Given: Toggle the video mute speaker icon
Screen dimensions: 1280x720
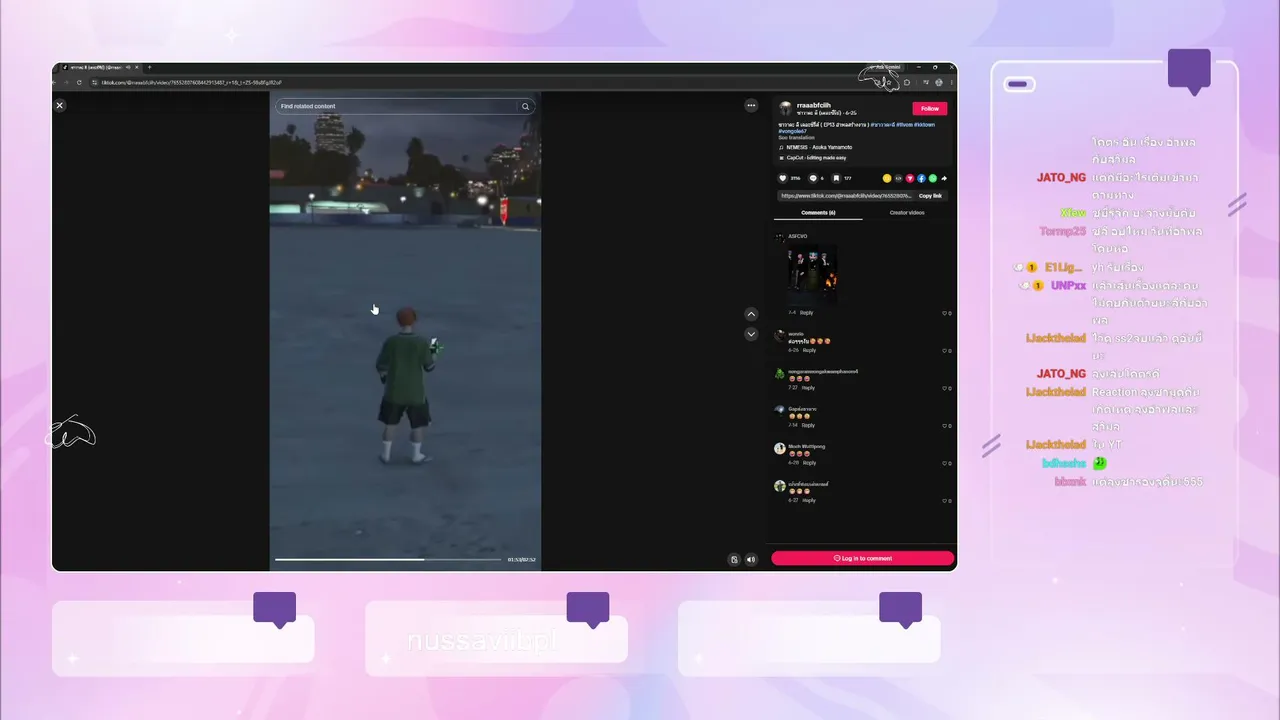Looking at the screenshot, I should pos(750,559).
